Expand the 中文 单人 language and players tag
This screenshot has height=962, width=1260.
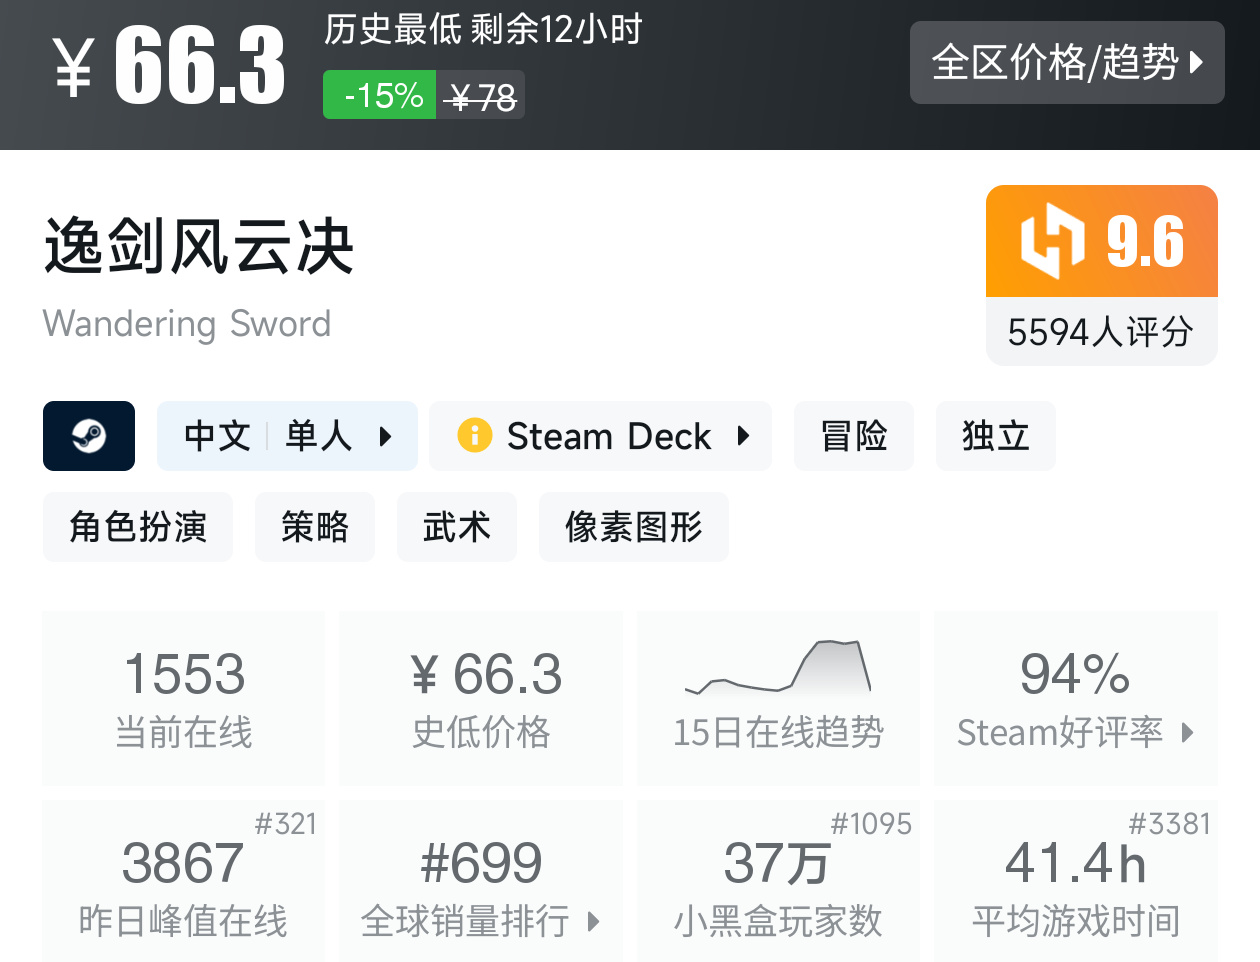click(x=287, y=436)
